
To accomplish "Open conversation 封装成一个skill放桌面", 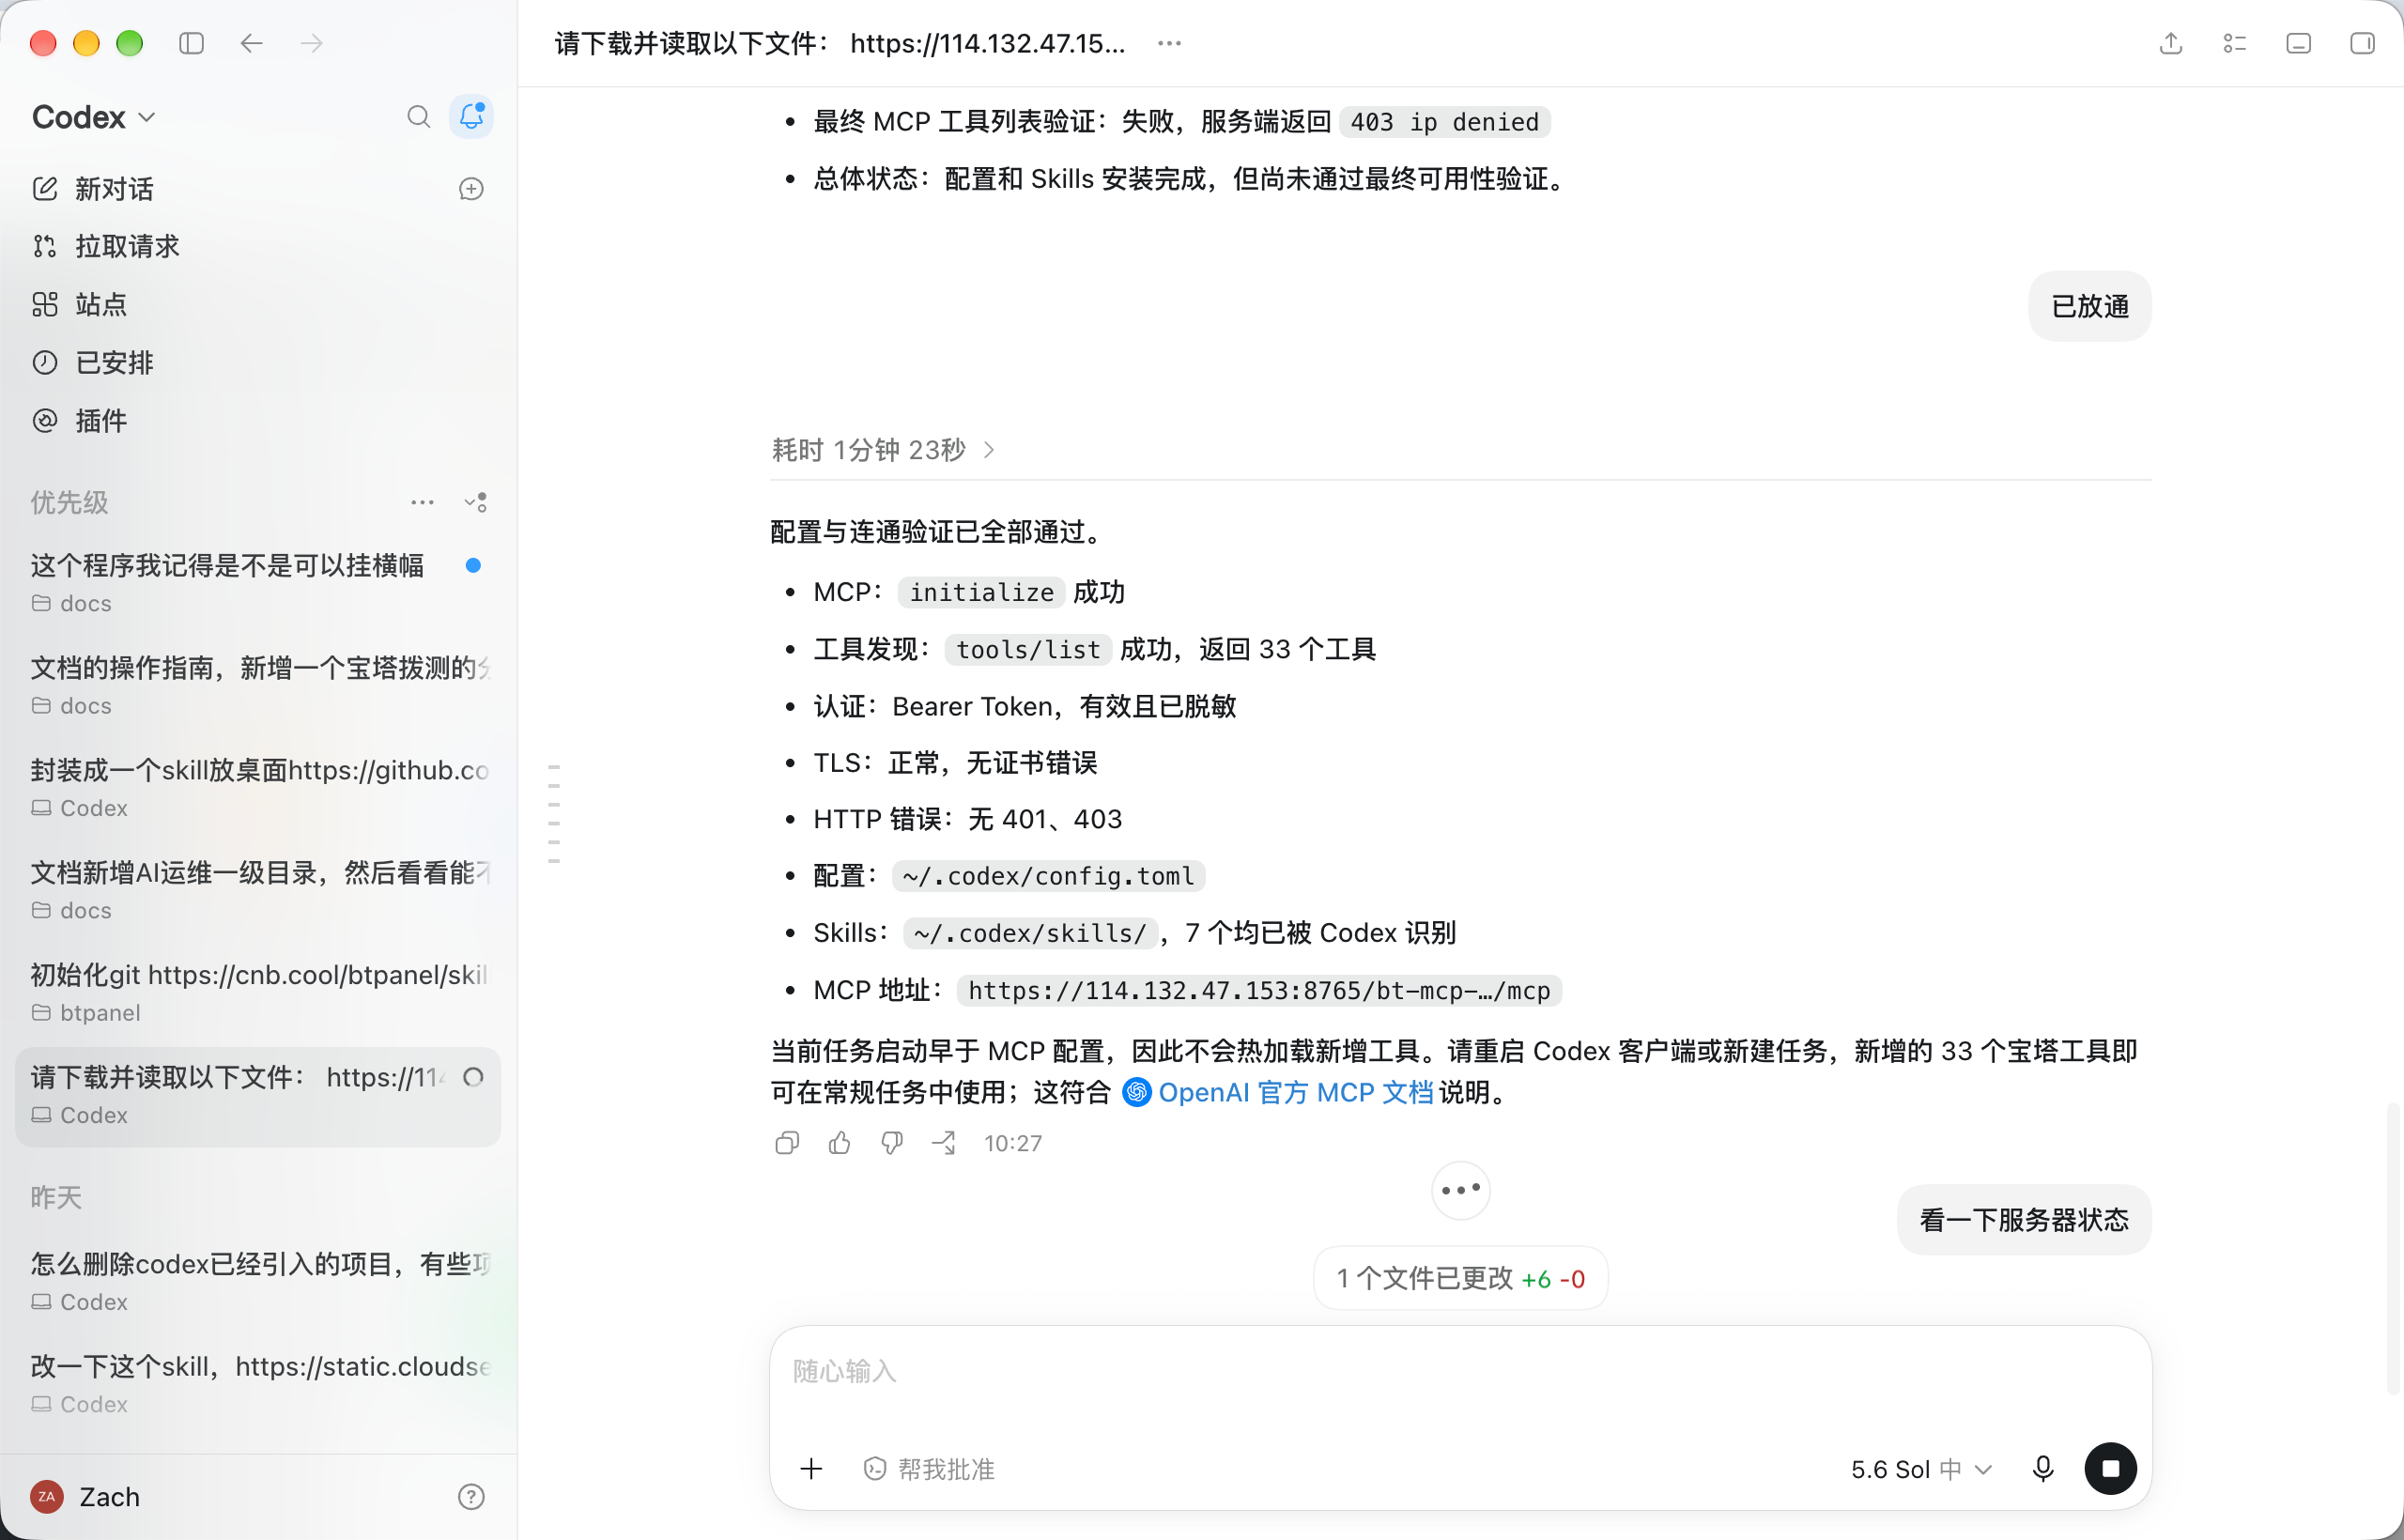I will [x=258, y=787].
